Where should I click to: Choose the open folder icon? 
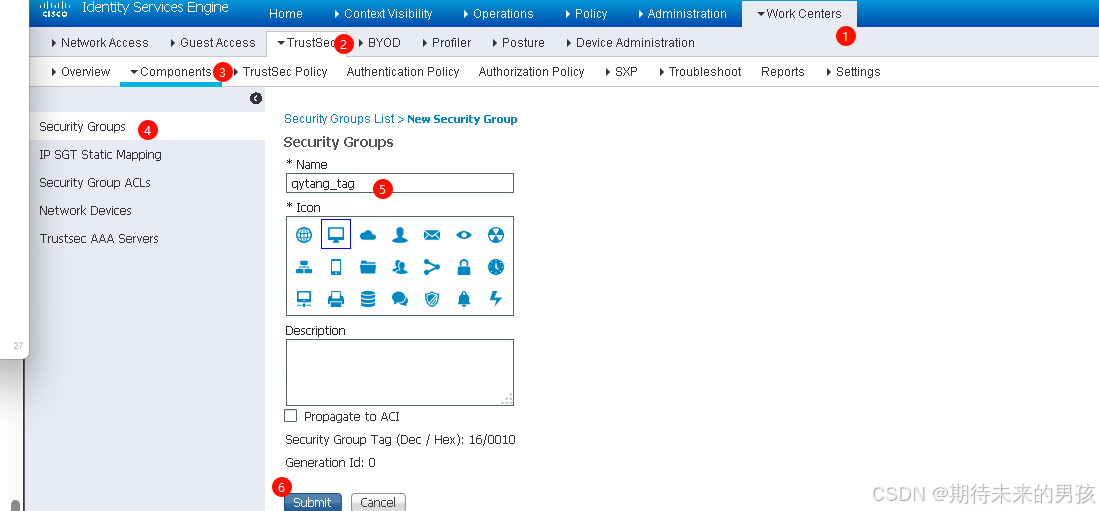click(x=368, y=267)
